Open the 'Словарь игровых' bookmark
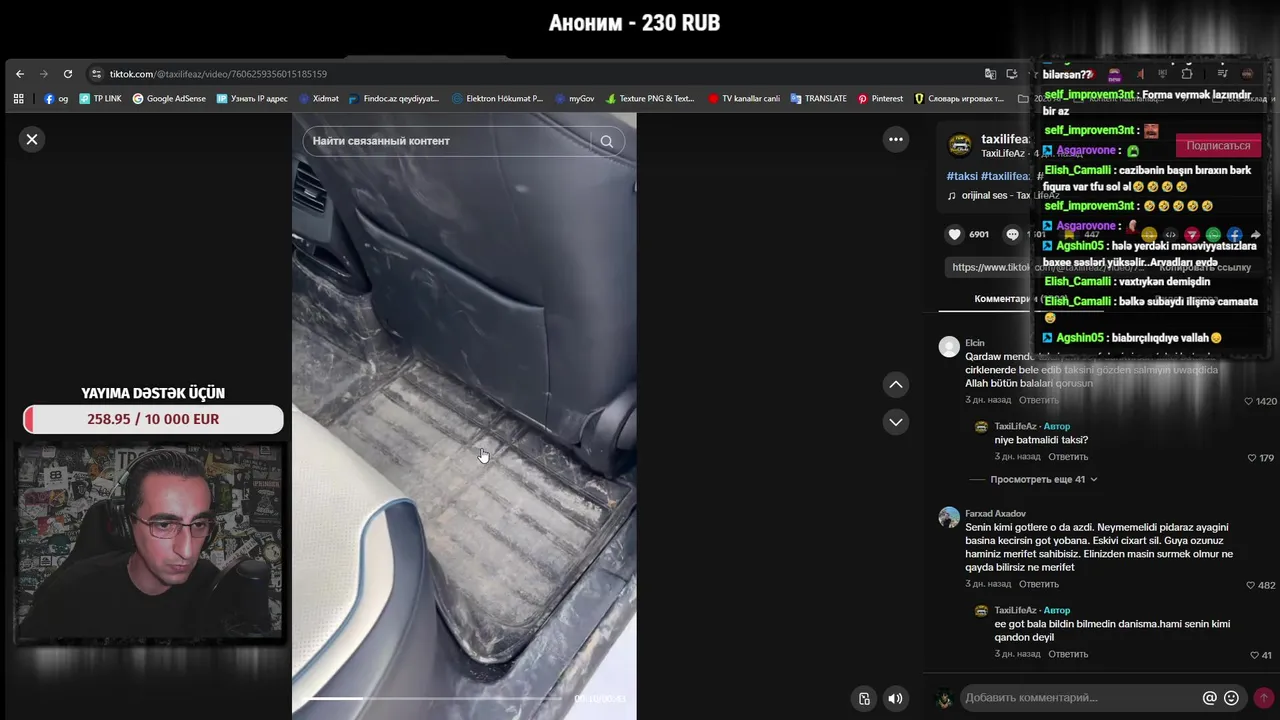 [959, 99]
